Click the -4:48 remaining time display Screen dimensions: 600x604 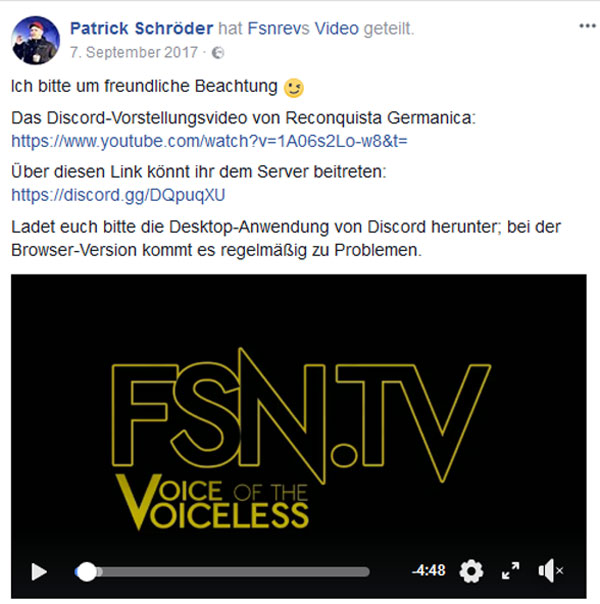[428, 570]
